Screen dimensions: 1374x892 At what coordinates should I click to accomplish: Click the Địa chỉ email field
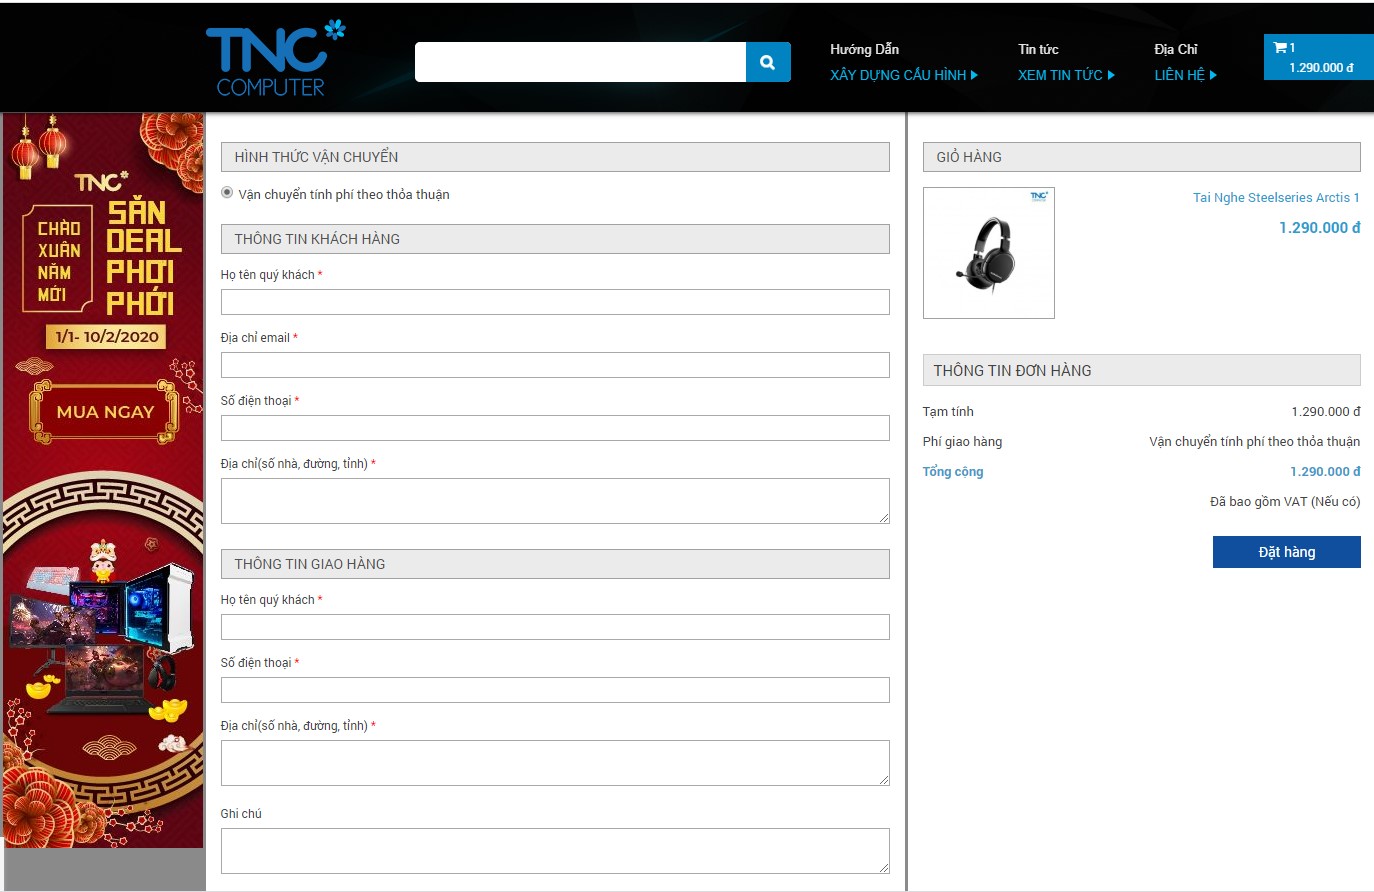pyautogui.click(x=555, y=365)
